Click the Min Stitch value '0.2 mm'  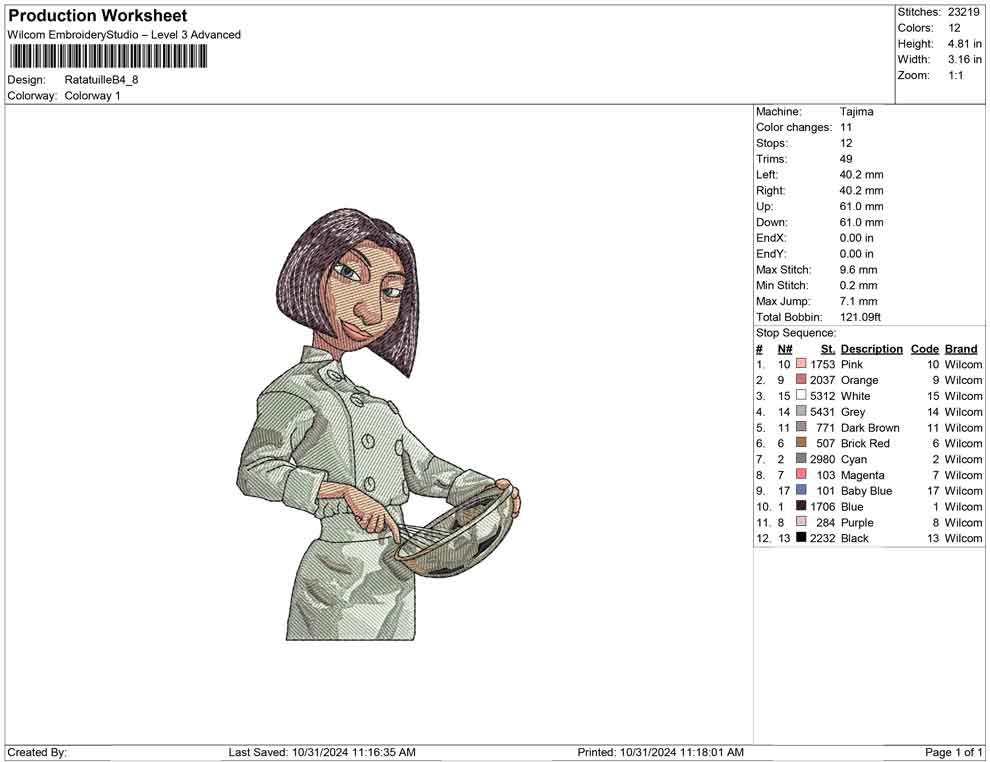tap(859, 285)
